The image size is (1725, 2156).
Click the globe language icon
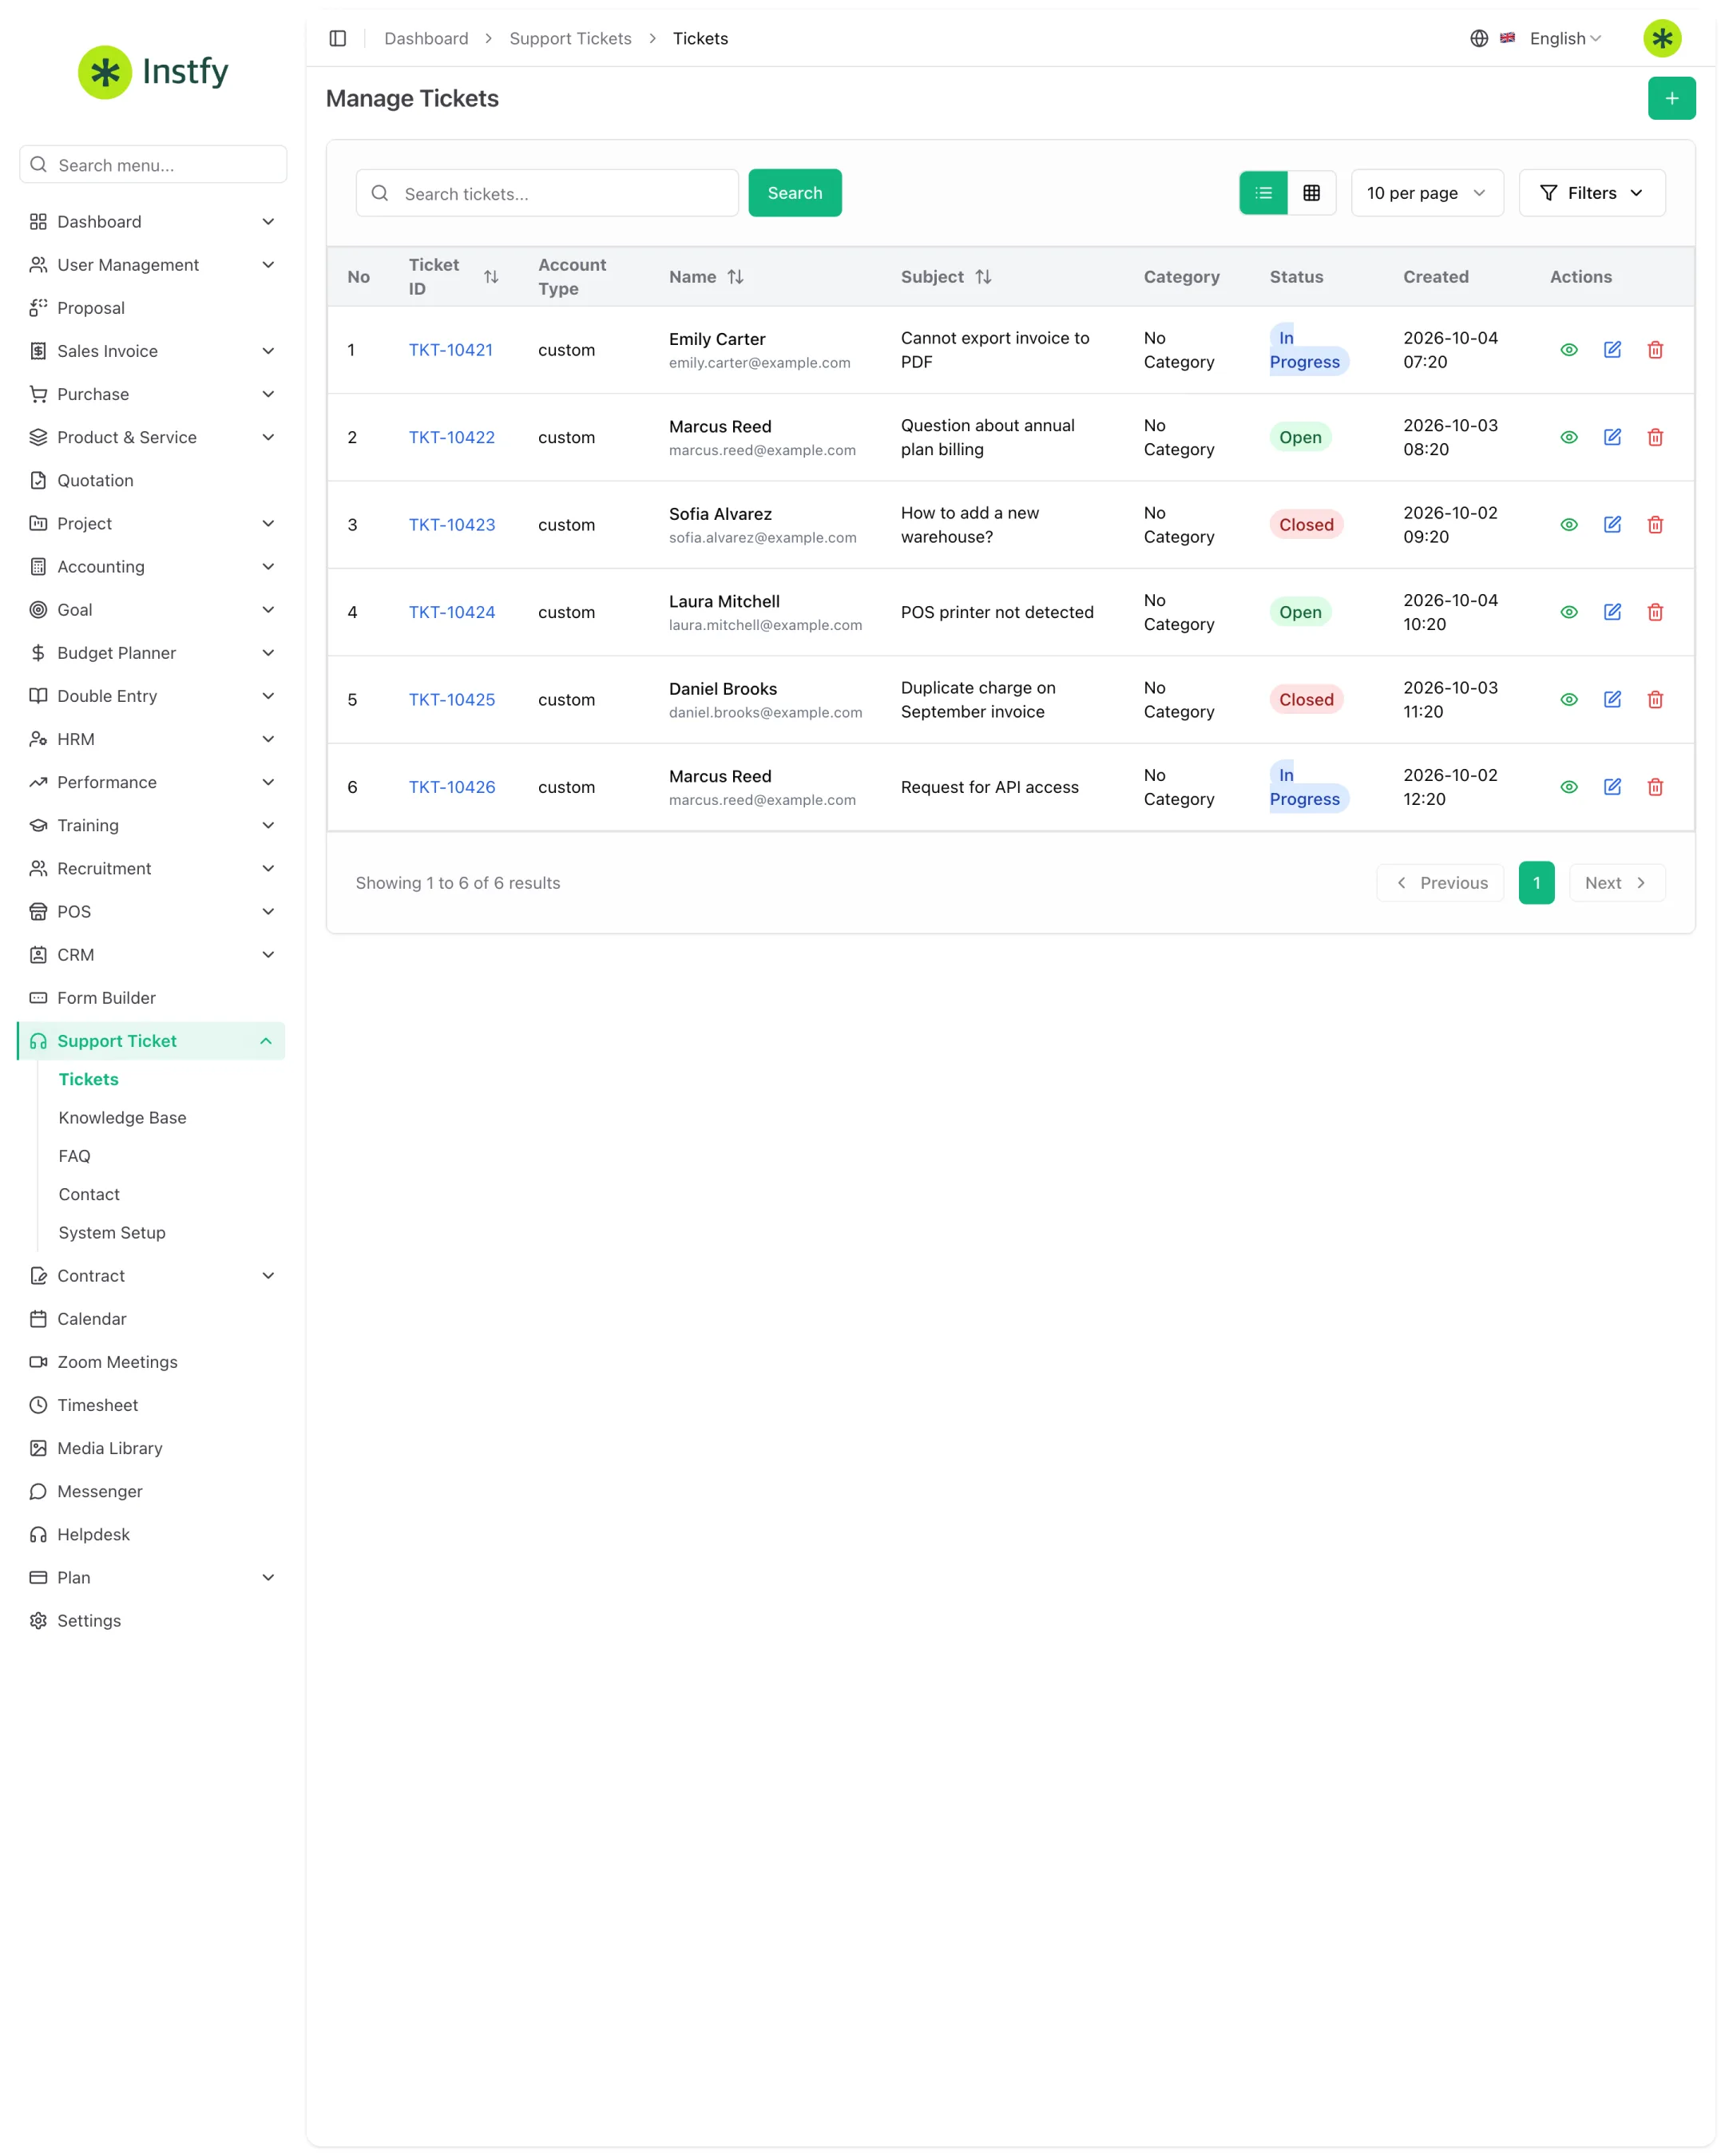tap(1478, 38)
